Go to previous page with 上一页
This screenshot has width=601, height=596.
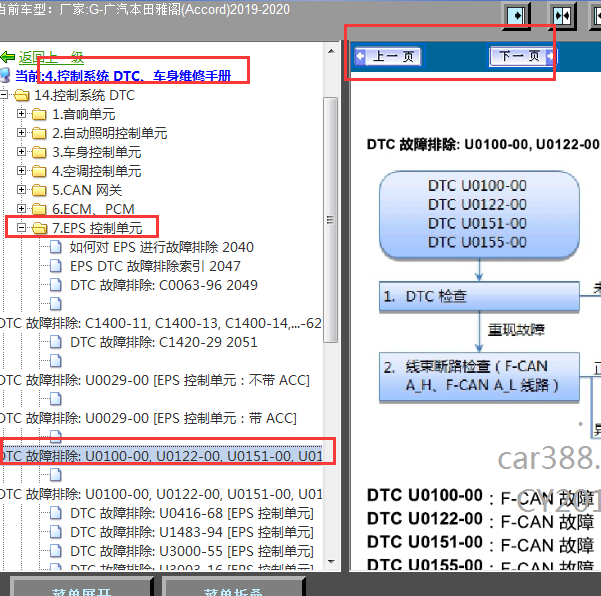click(x=388, y=57)
